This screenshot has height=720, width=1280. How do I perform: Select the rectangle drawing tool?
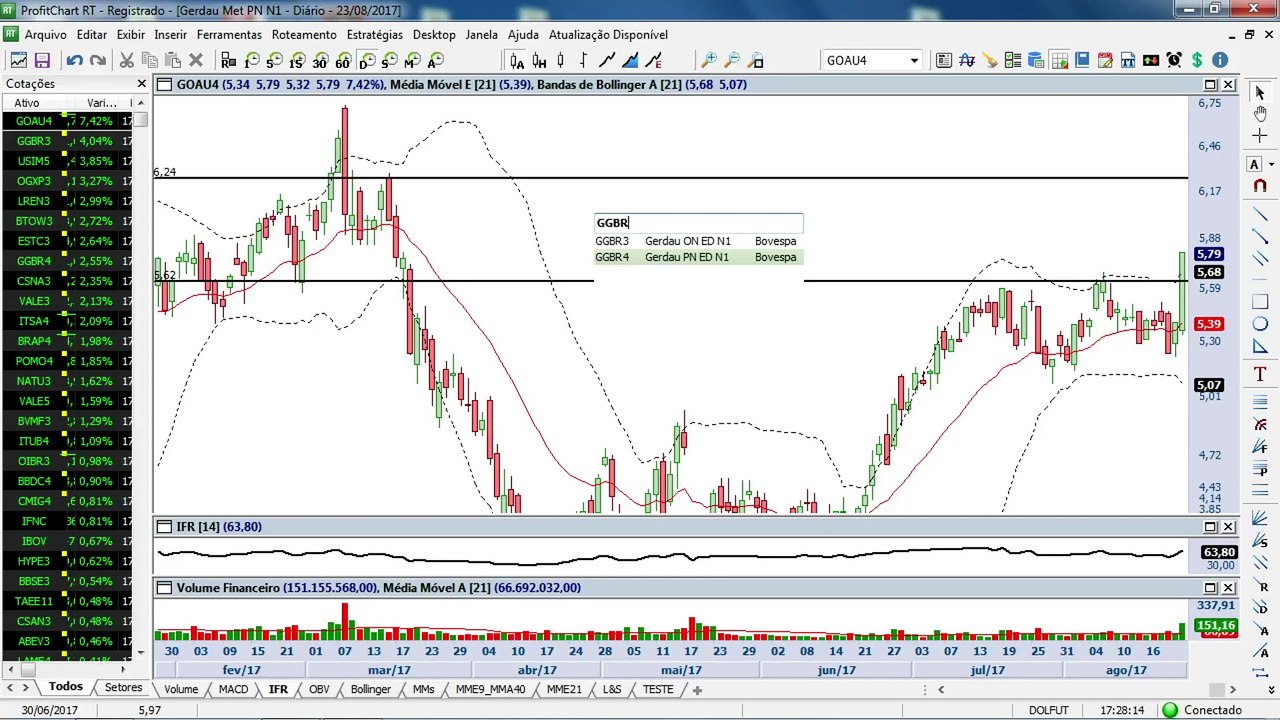click(1260, 302)
